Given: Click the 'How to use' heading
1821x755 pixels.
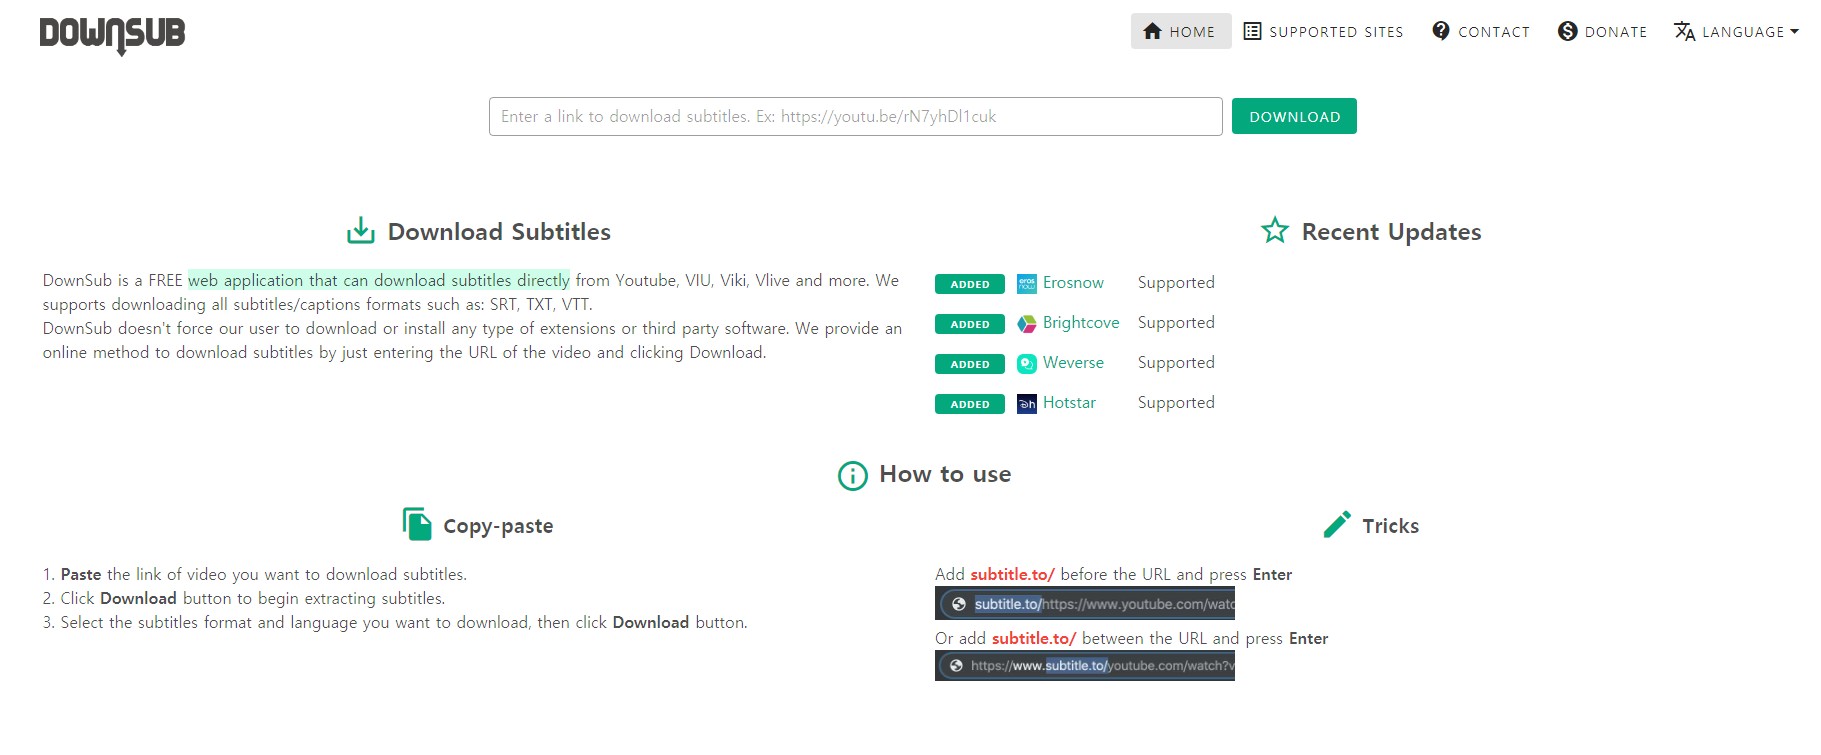Looking at the screenshot, I should click(945, 474).
